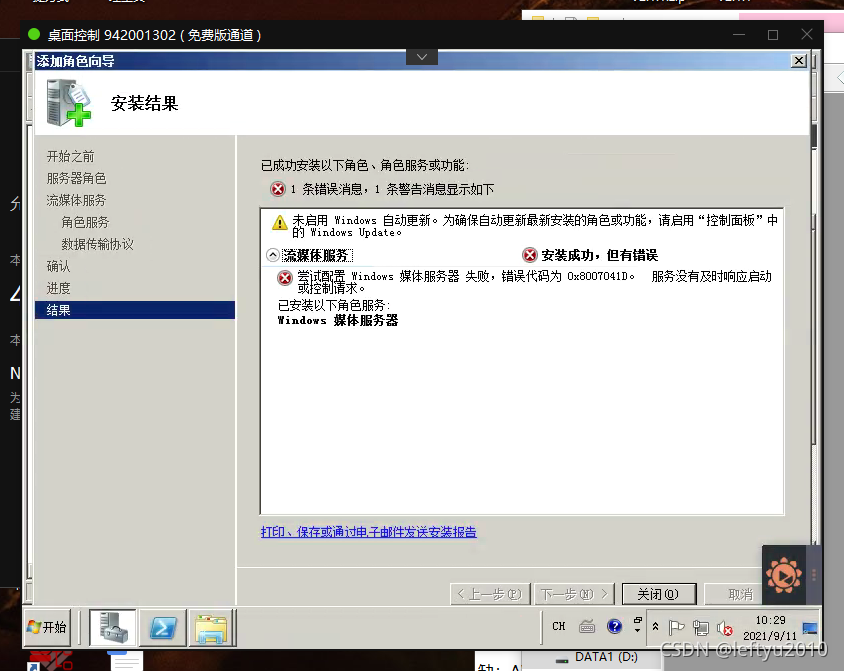Click the Windows 媒体服务器 bold text
844x671 pixels.
point(338,320)
